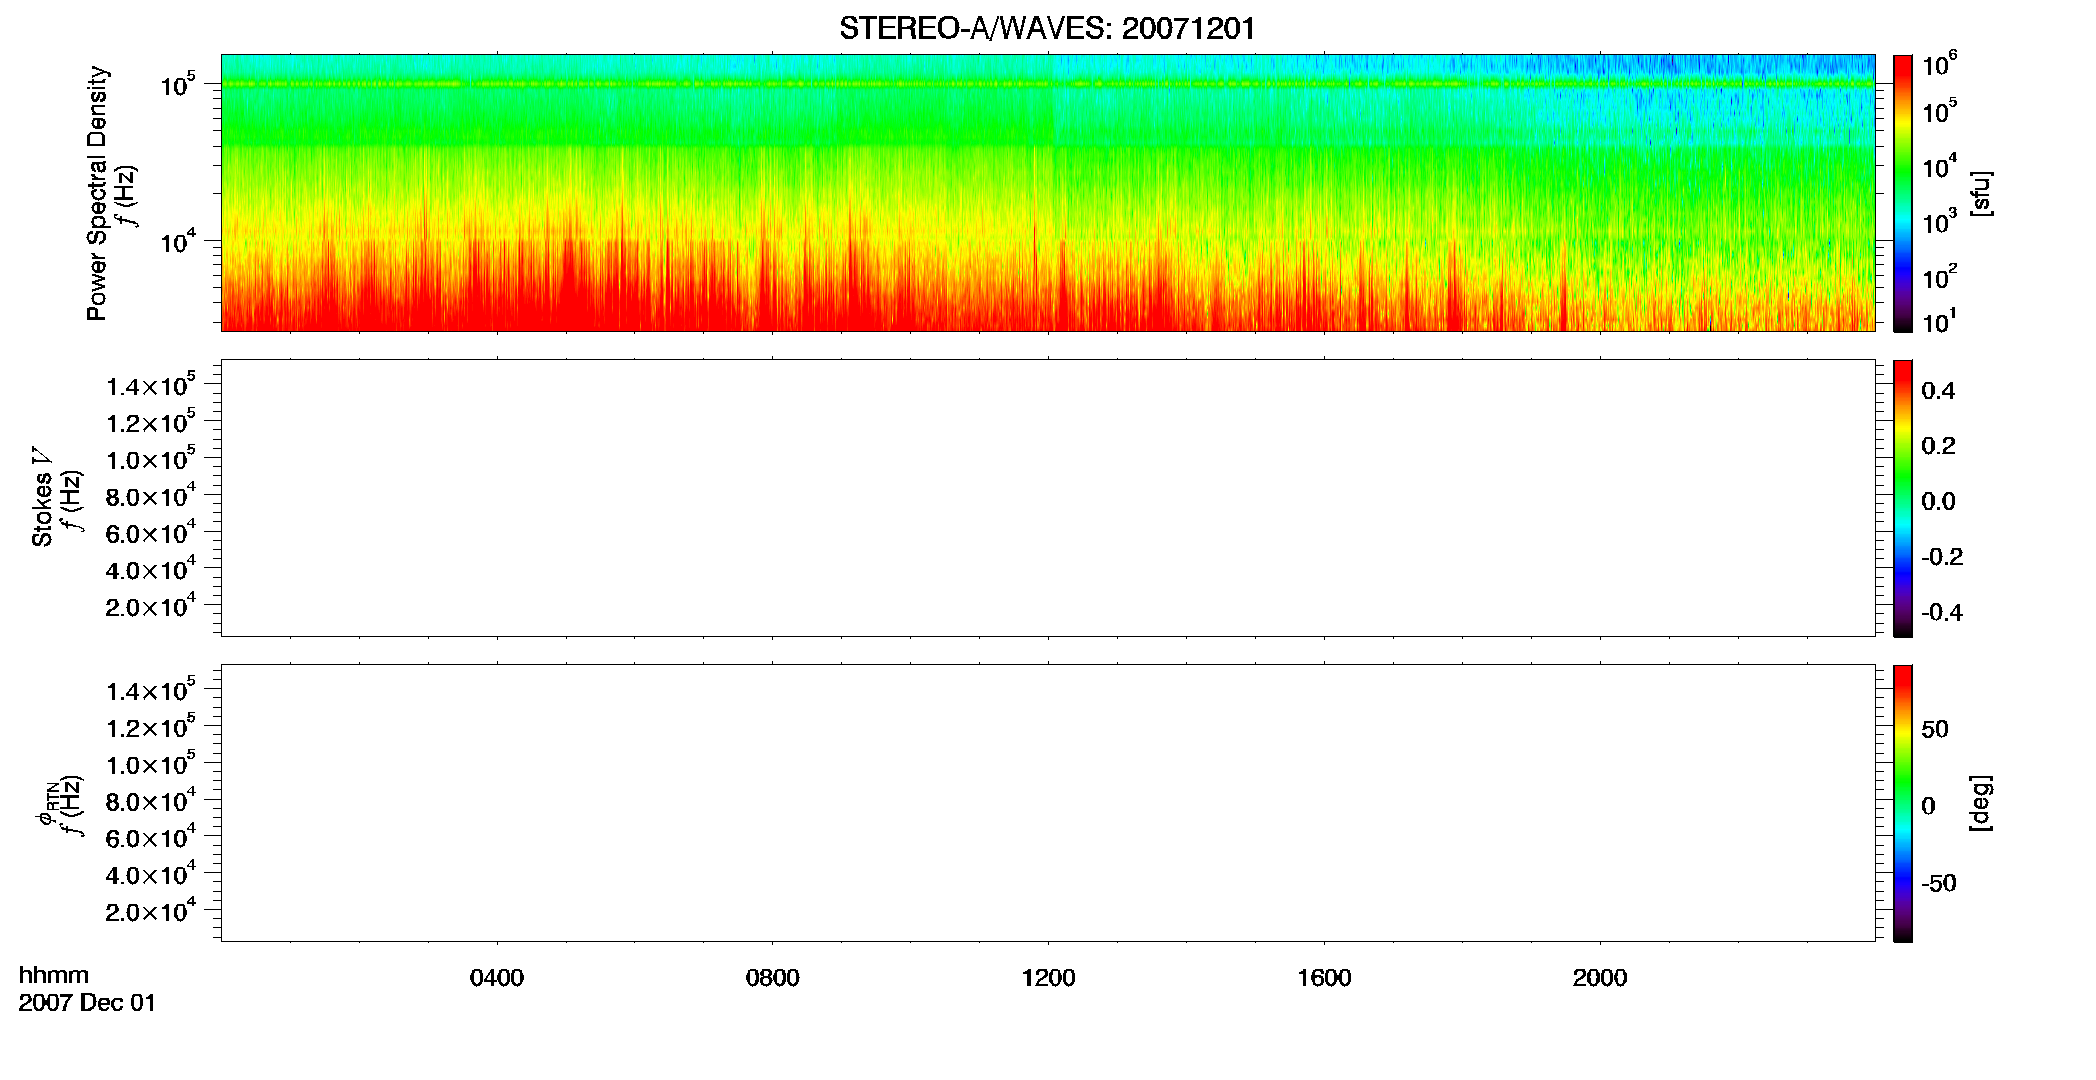
Task: Click the phi RTN degrees color bar
Action: click(1902, 803)
